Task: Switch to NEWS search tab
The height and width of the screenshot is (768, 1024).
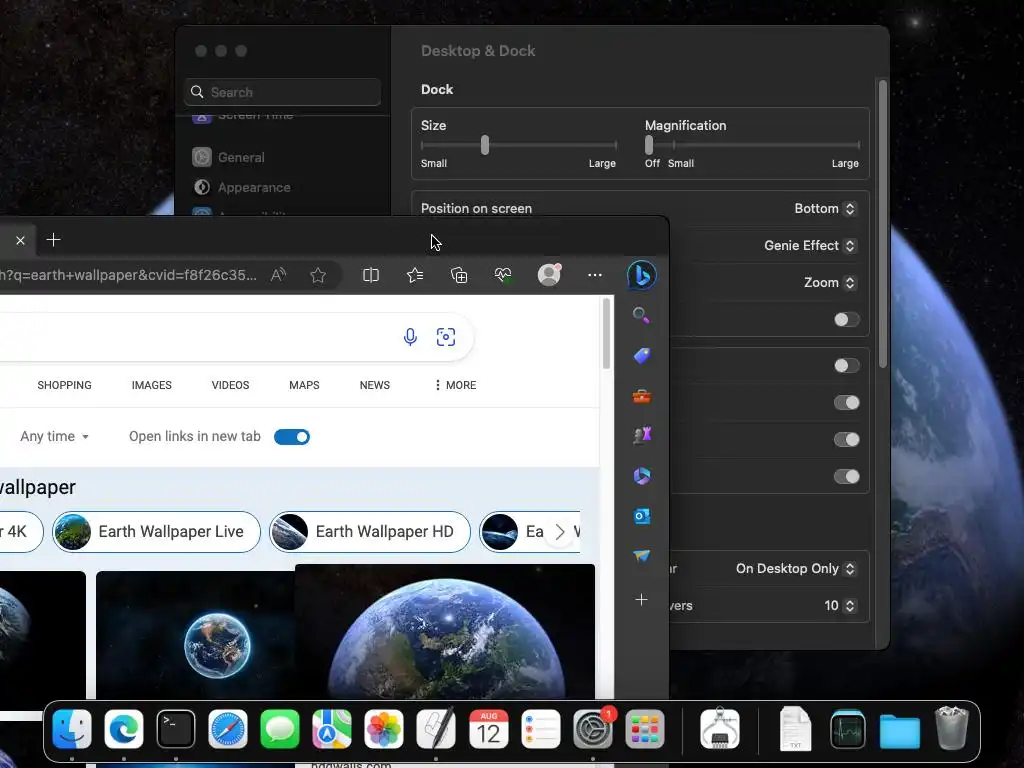Action: pyautogui.click(x=375, y=385)
